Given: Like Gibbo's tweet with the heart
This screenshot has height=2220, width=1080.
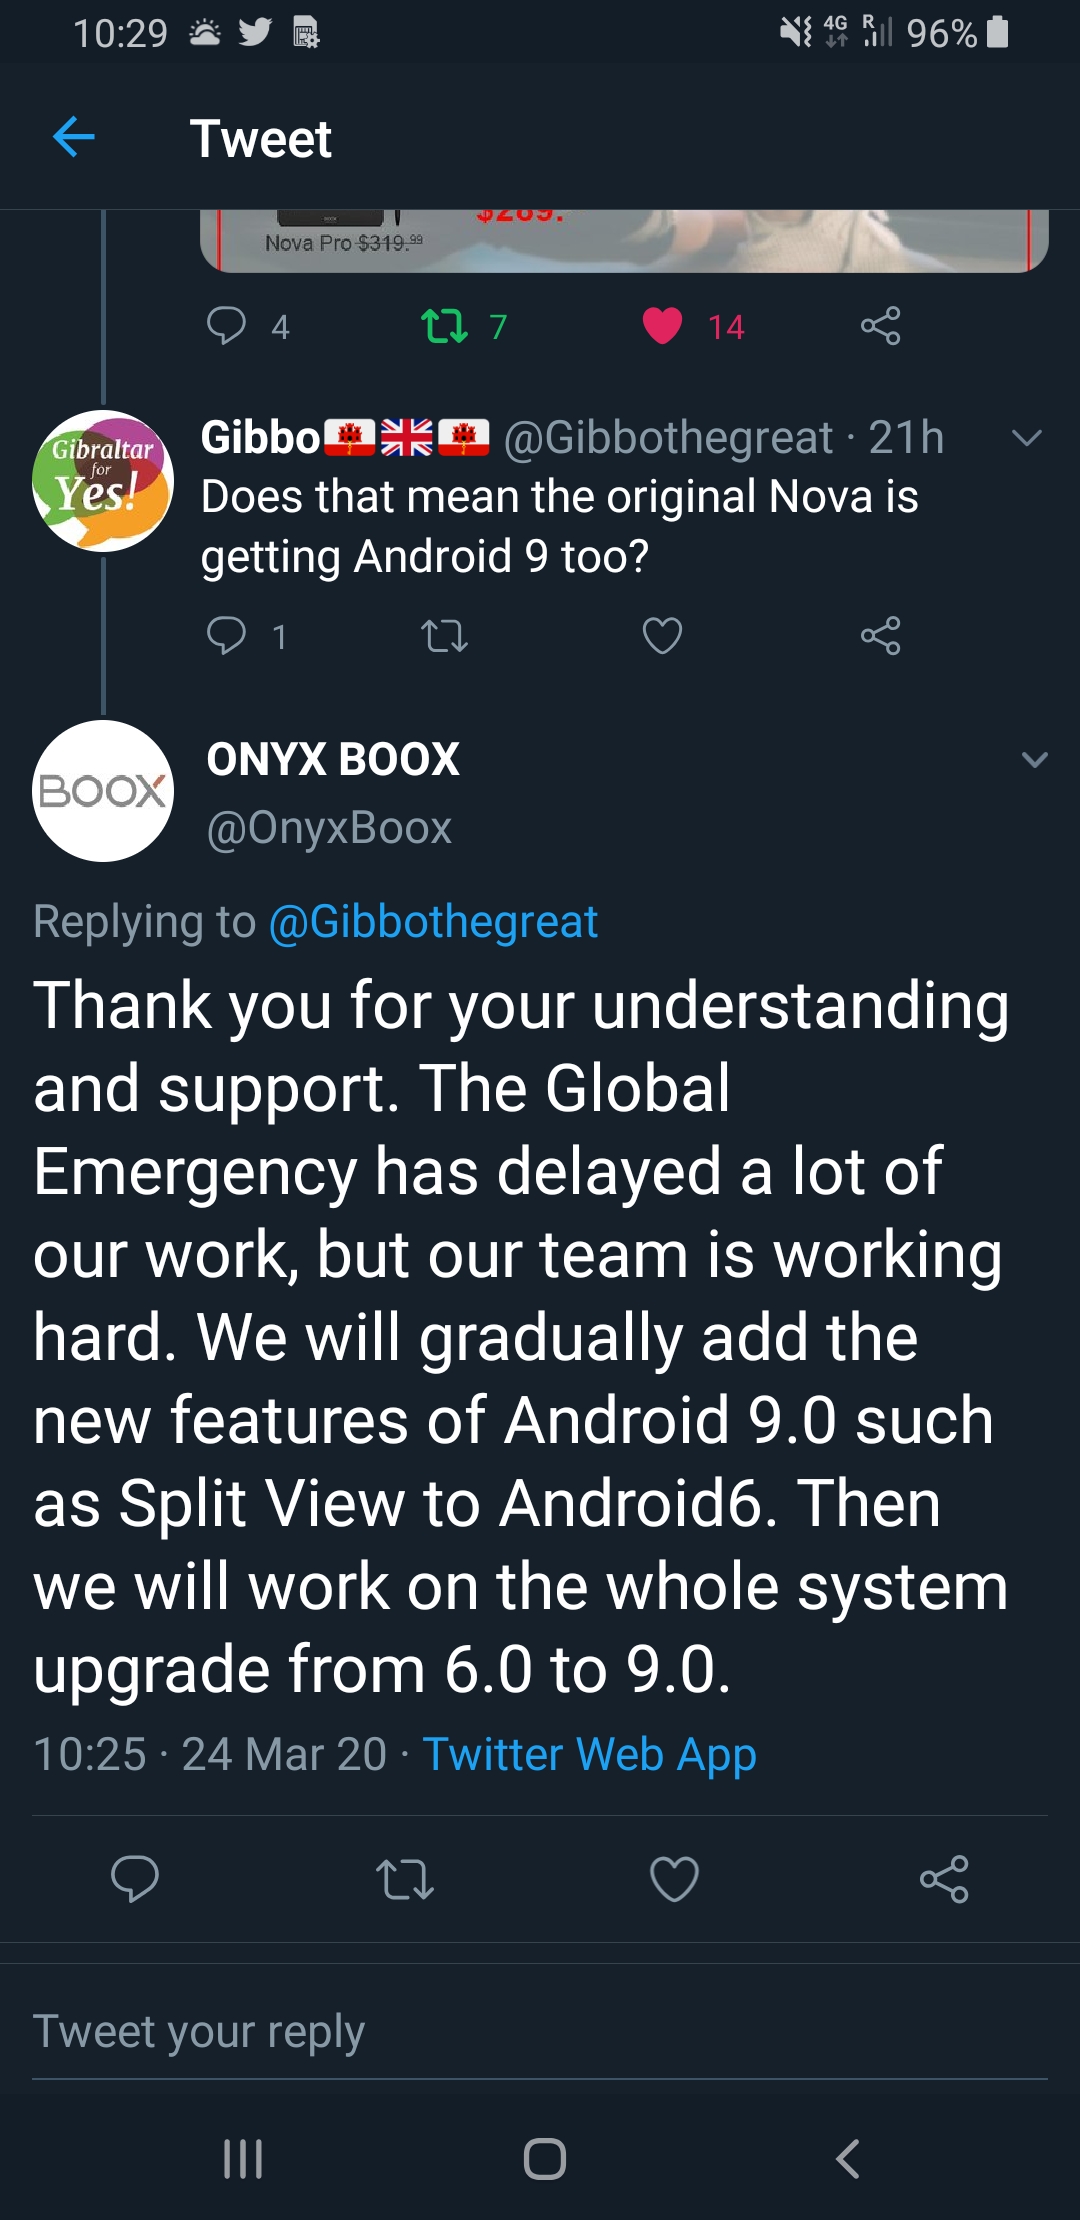Looking at the screenshot, I should coord(662,635).
